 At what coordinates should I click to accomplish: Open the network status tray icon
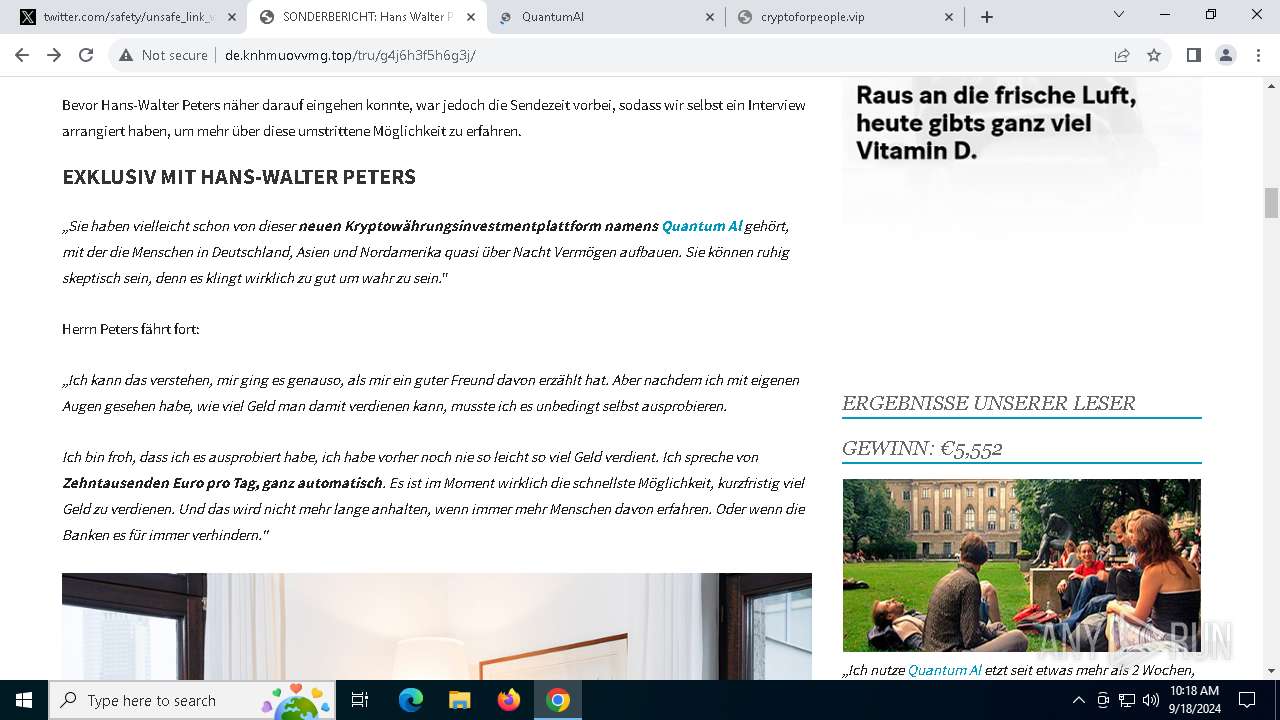point(1127,700)
